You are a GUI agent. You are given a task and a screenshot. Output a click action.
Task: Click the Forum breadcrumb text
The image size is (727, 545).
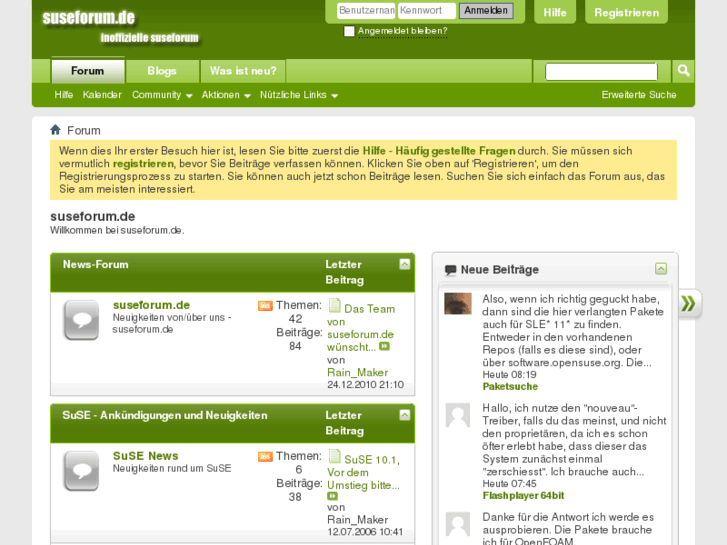tap(83, 130)
